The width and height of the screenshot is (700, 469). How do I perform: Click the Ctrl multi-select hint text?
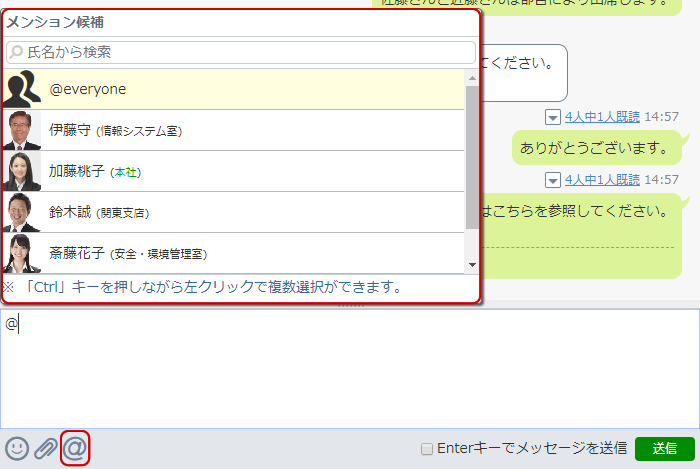coord(202,287)
